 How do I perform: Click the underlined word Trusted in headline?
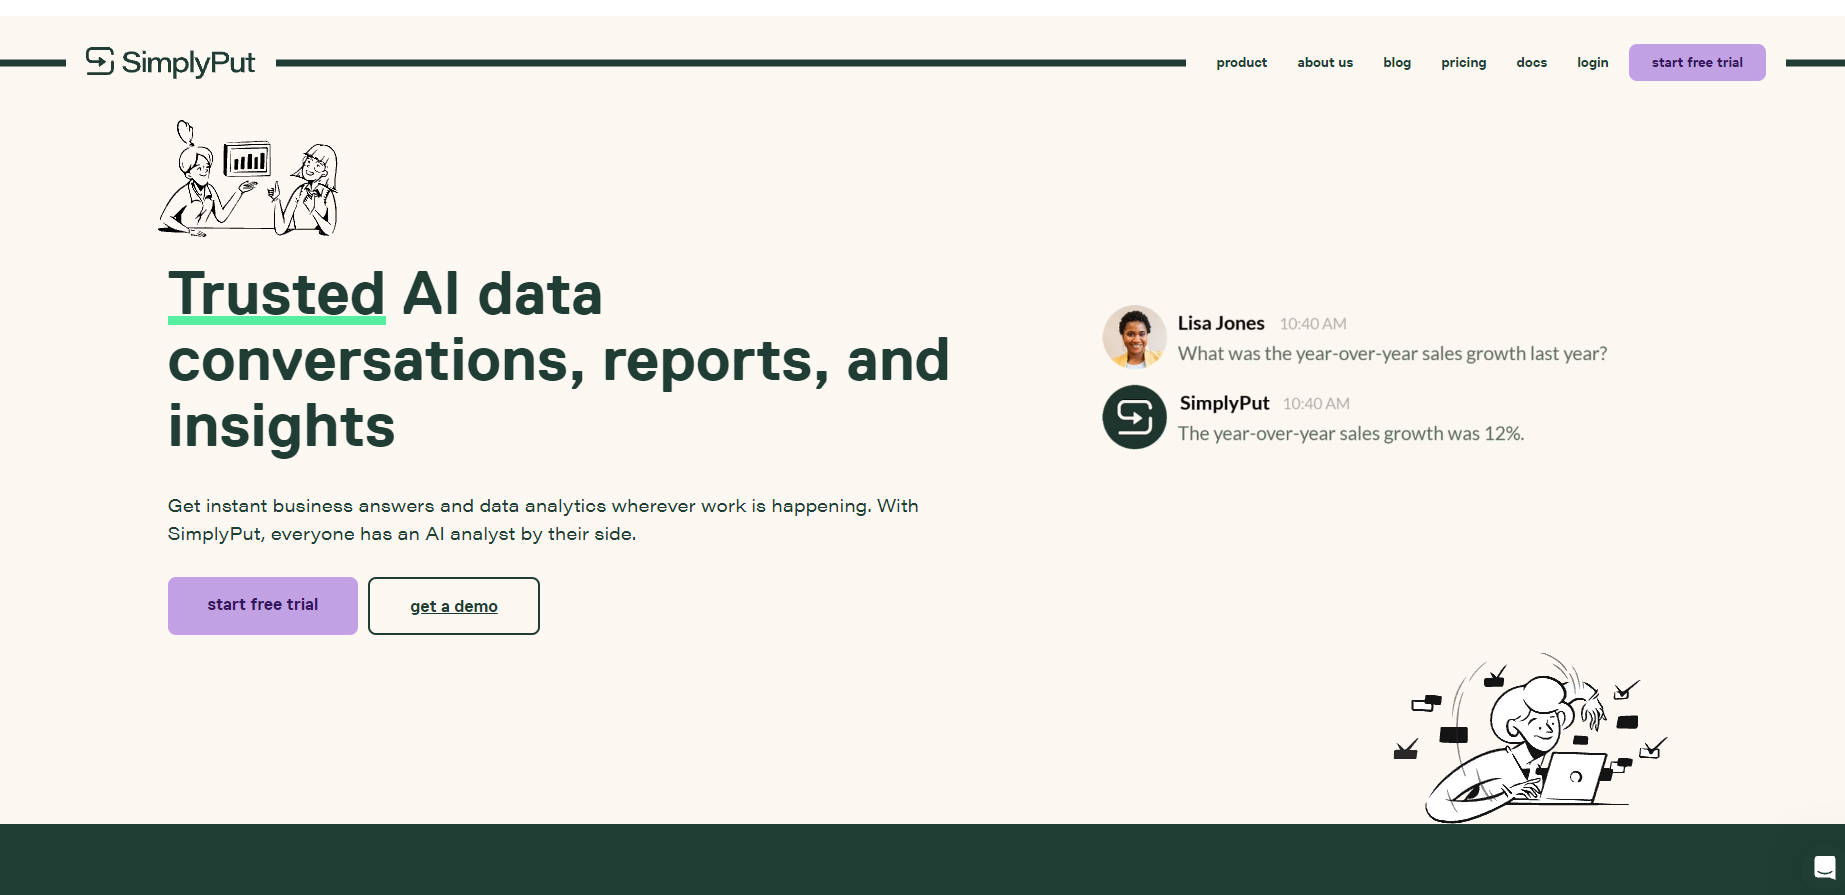[277, 294]
